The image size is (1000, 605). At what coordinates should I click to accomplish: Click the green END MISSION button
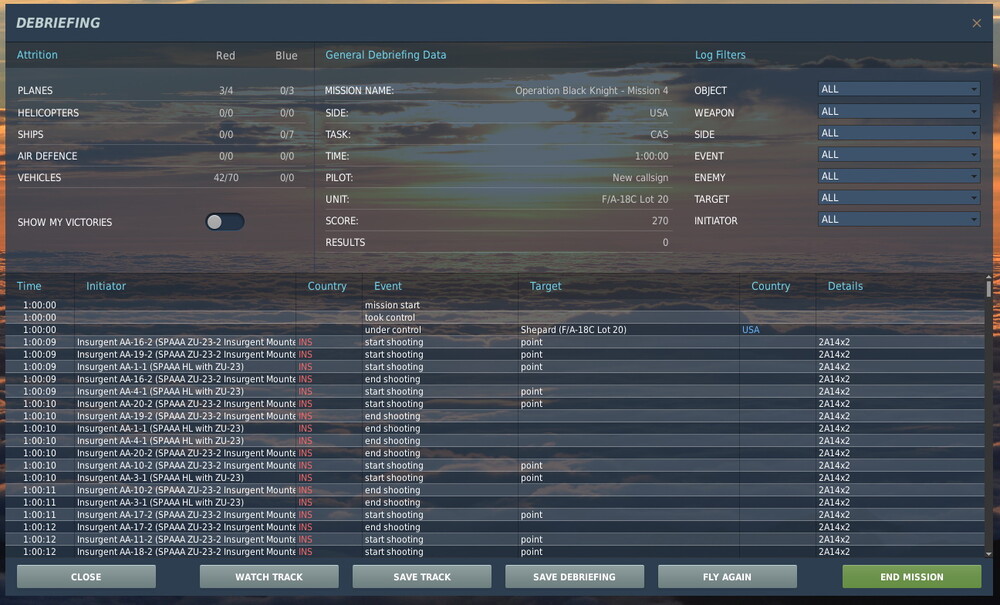click(912, 577)
